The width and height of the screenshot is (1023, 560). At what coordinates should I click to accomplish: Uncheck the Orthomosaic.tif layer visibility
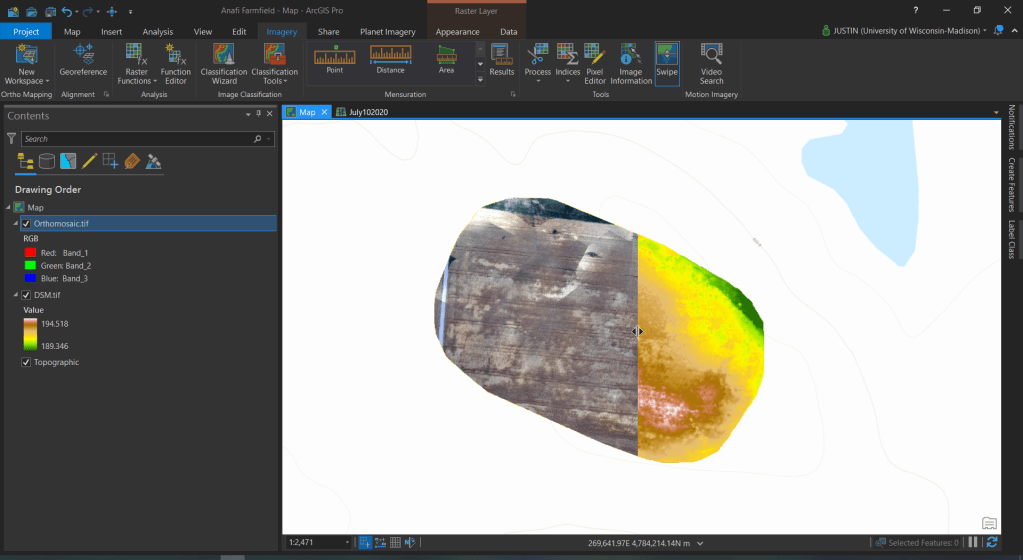click(x=26, y=224)
